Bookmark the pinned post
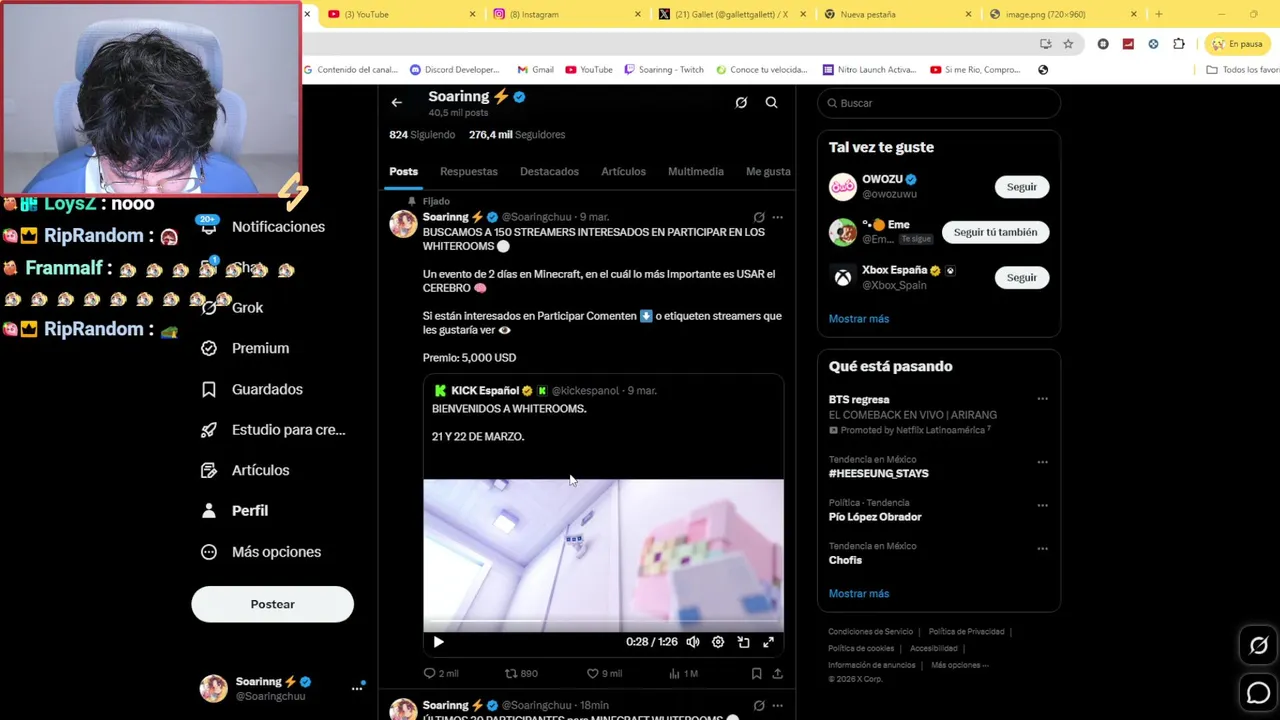 (x=756, y=674)
